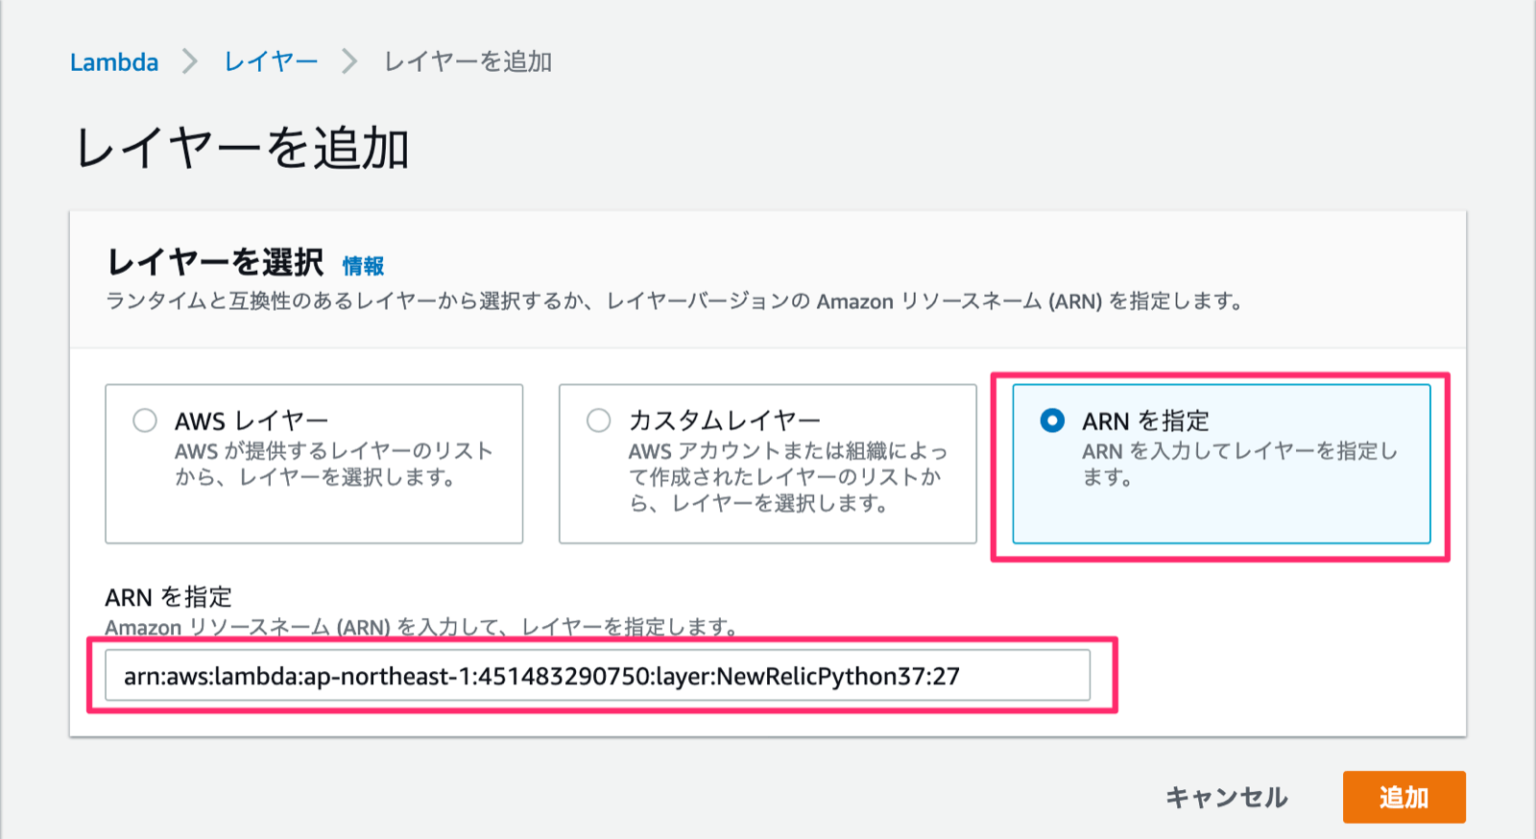
Task: Cancel layer addition via キャンセル
Action: pos(1227,797)
